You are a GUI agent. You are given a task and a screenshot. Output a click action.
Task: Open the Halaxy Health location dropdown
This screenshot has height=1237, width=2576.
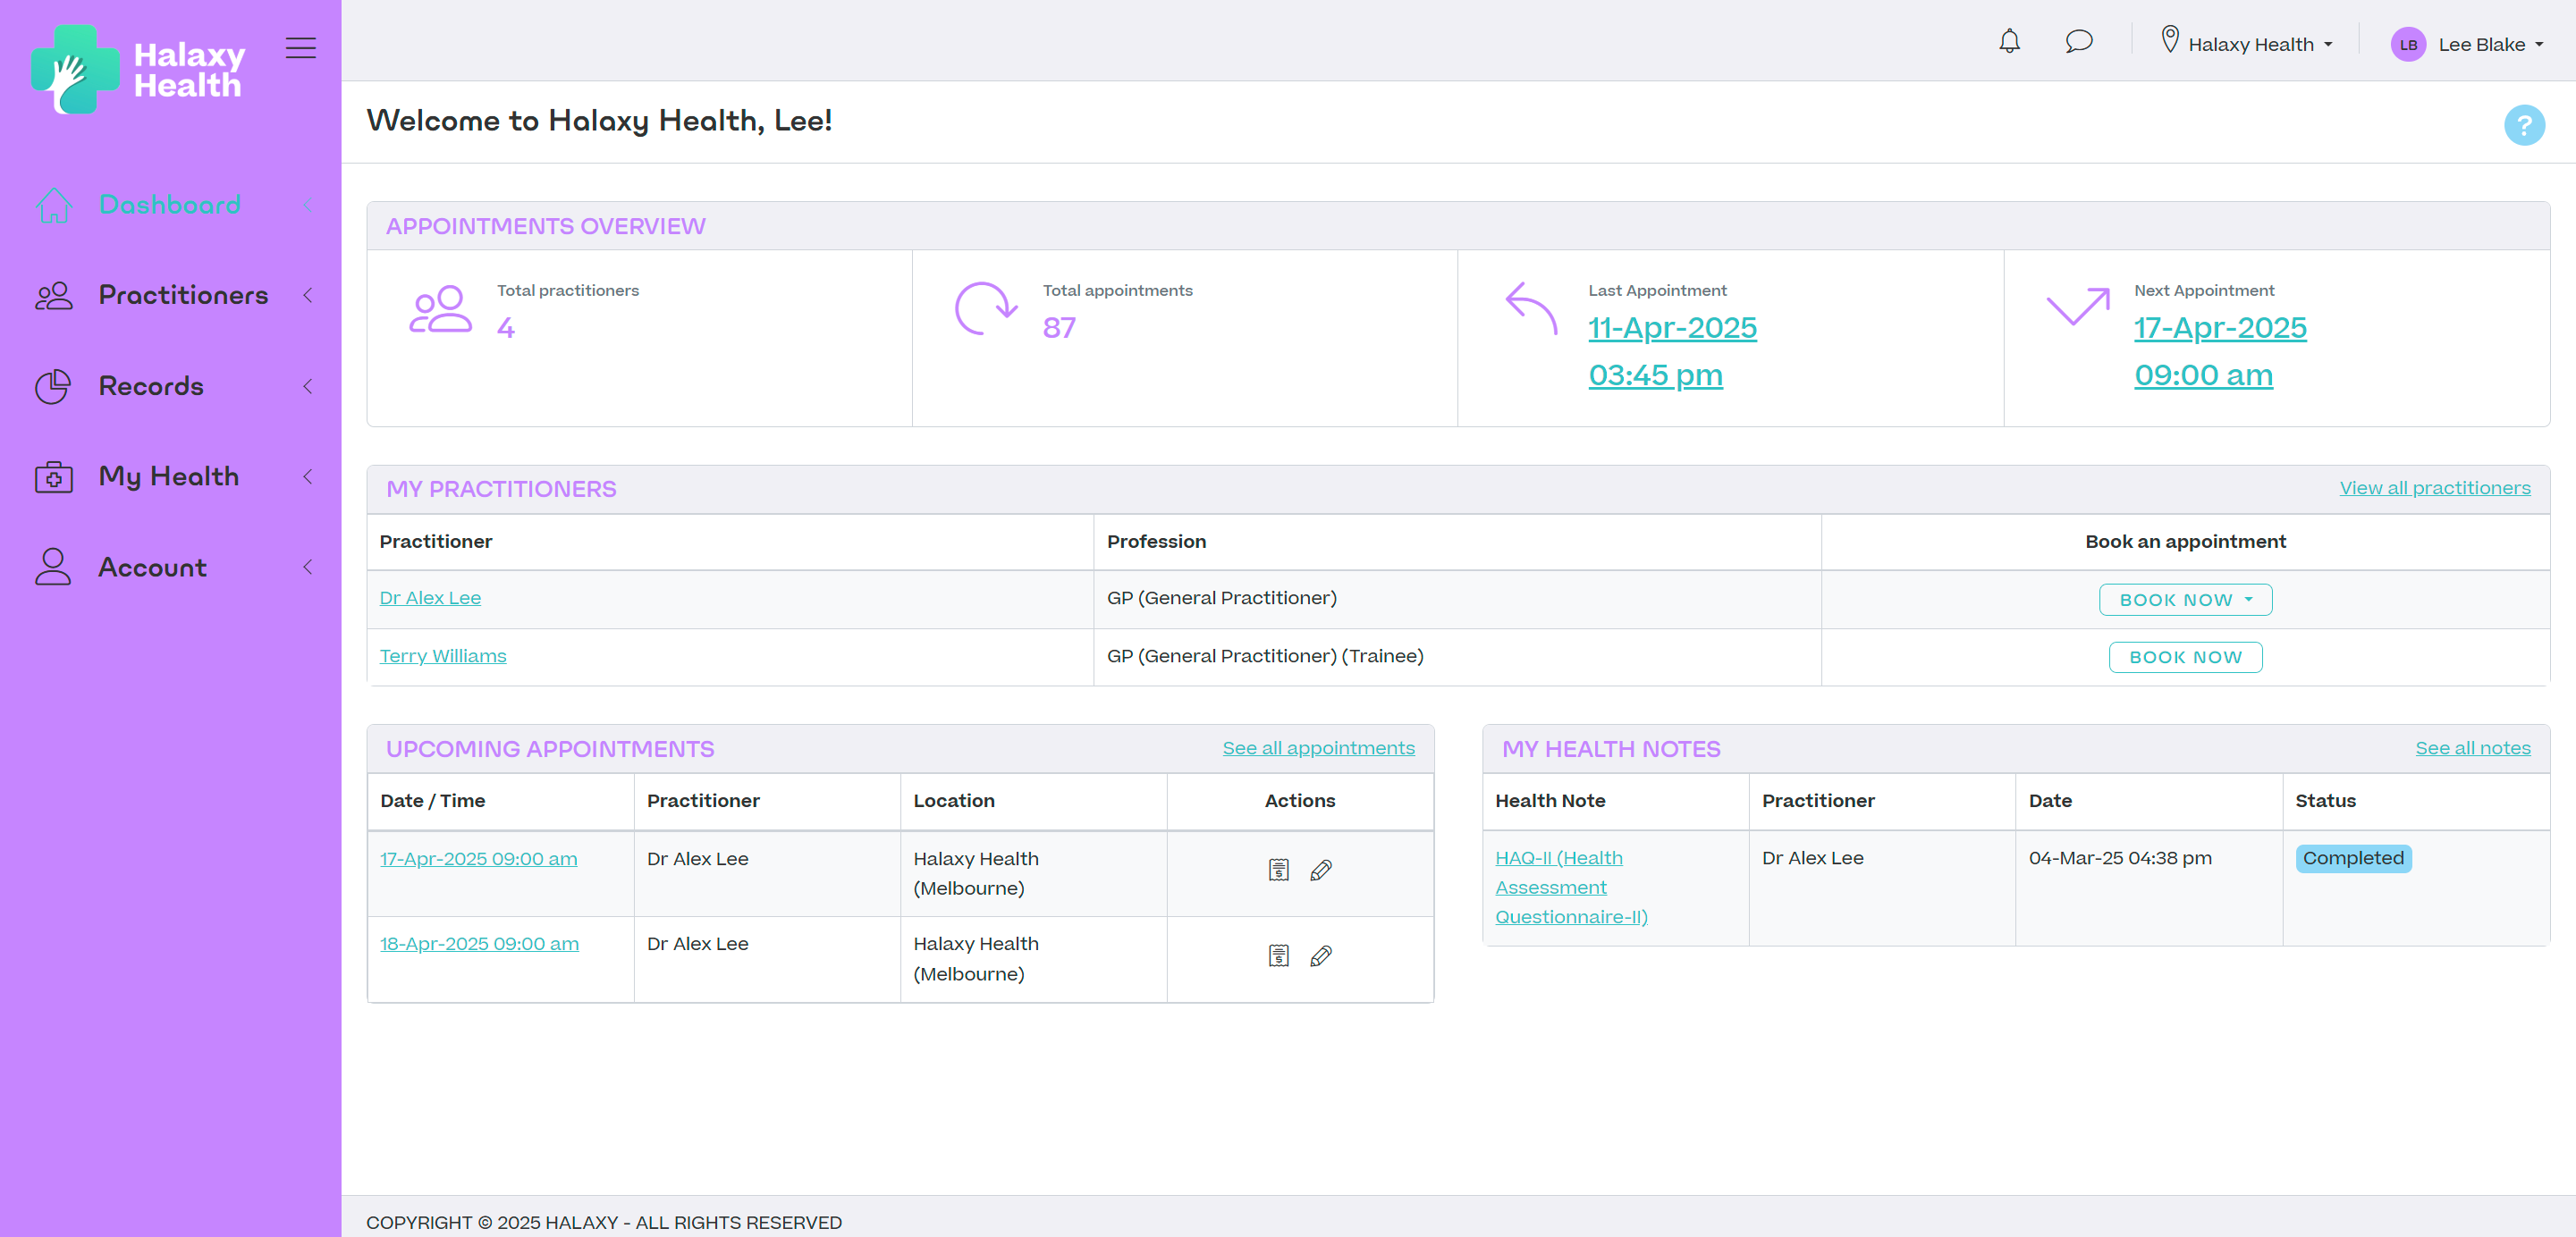click(2246, 44)
